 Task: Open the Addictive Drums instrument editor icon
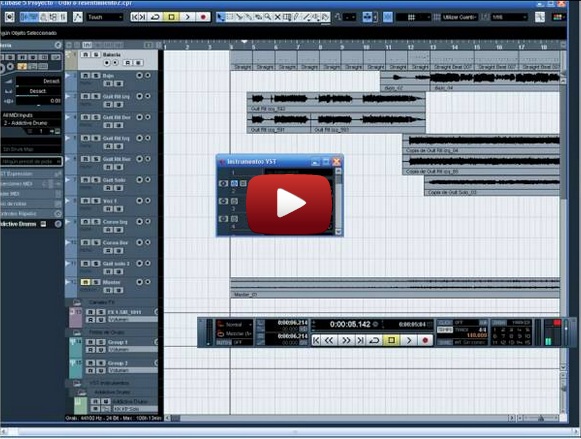[43, 224]
